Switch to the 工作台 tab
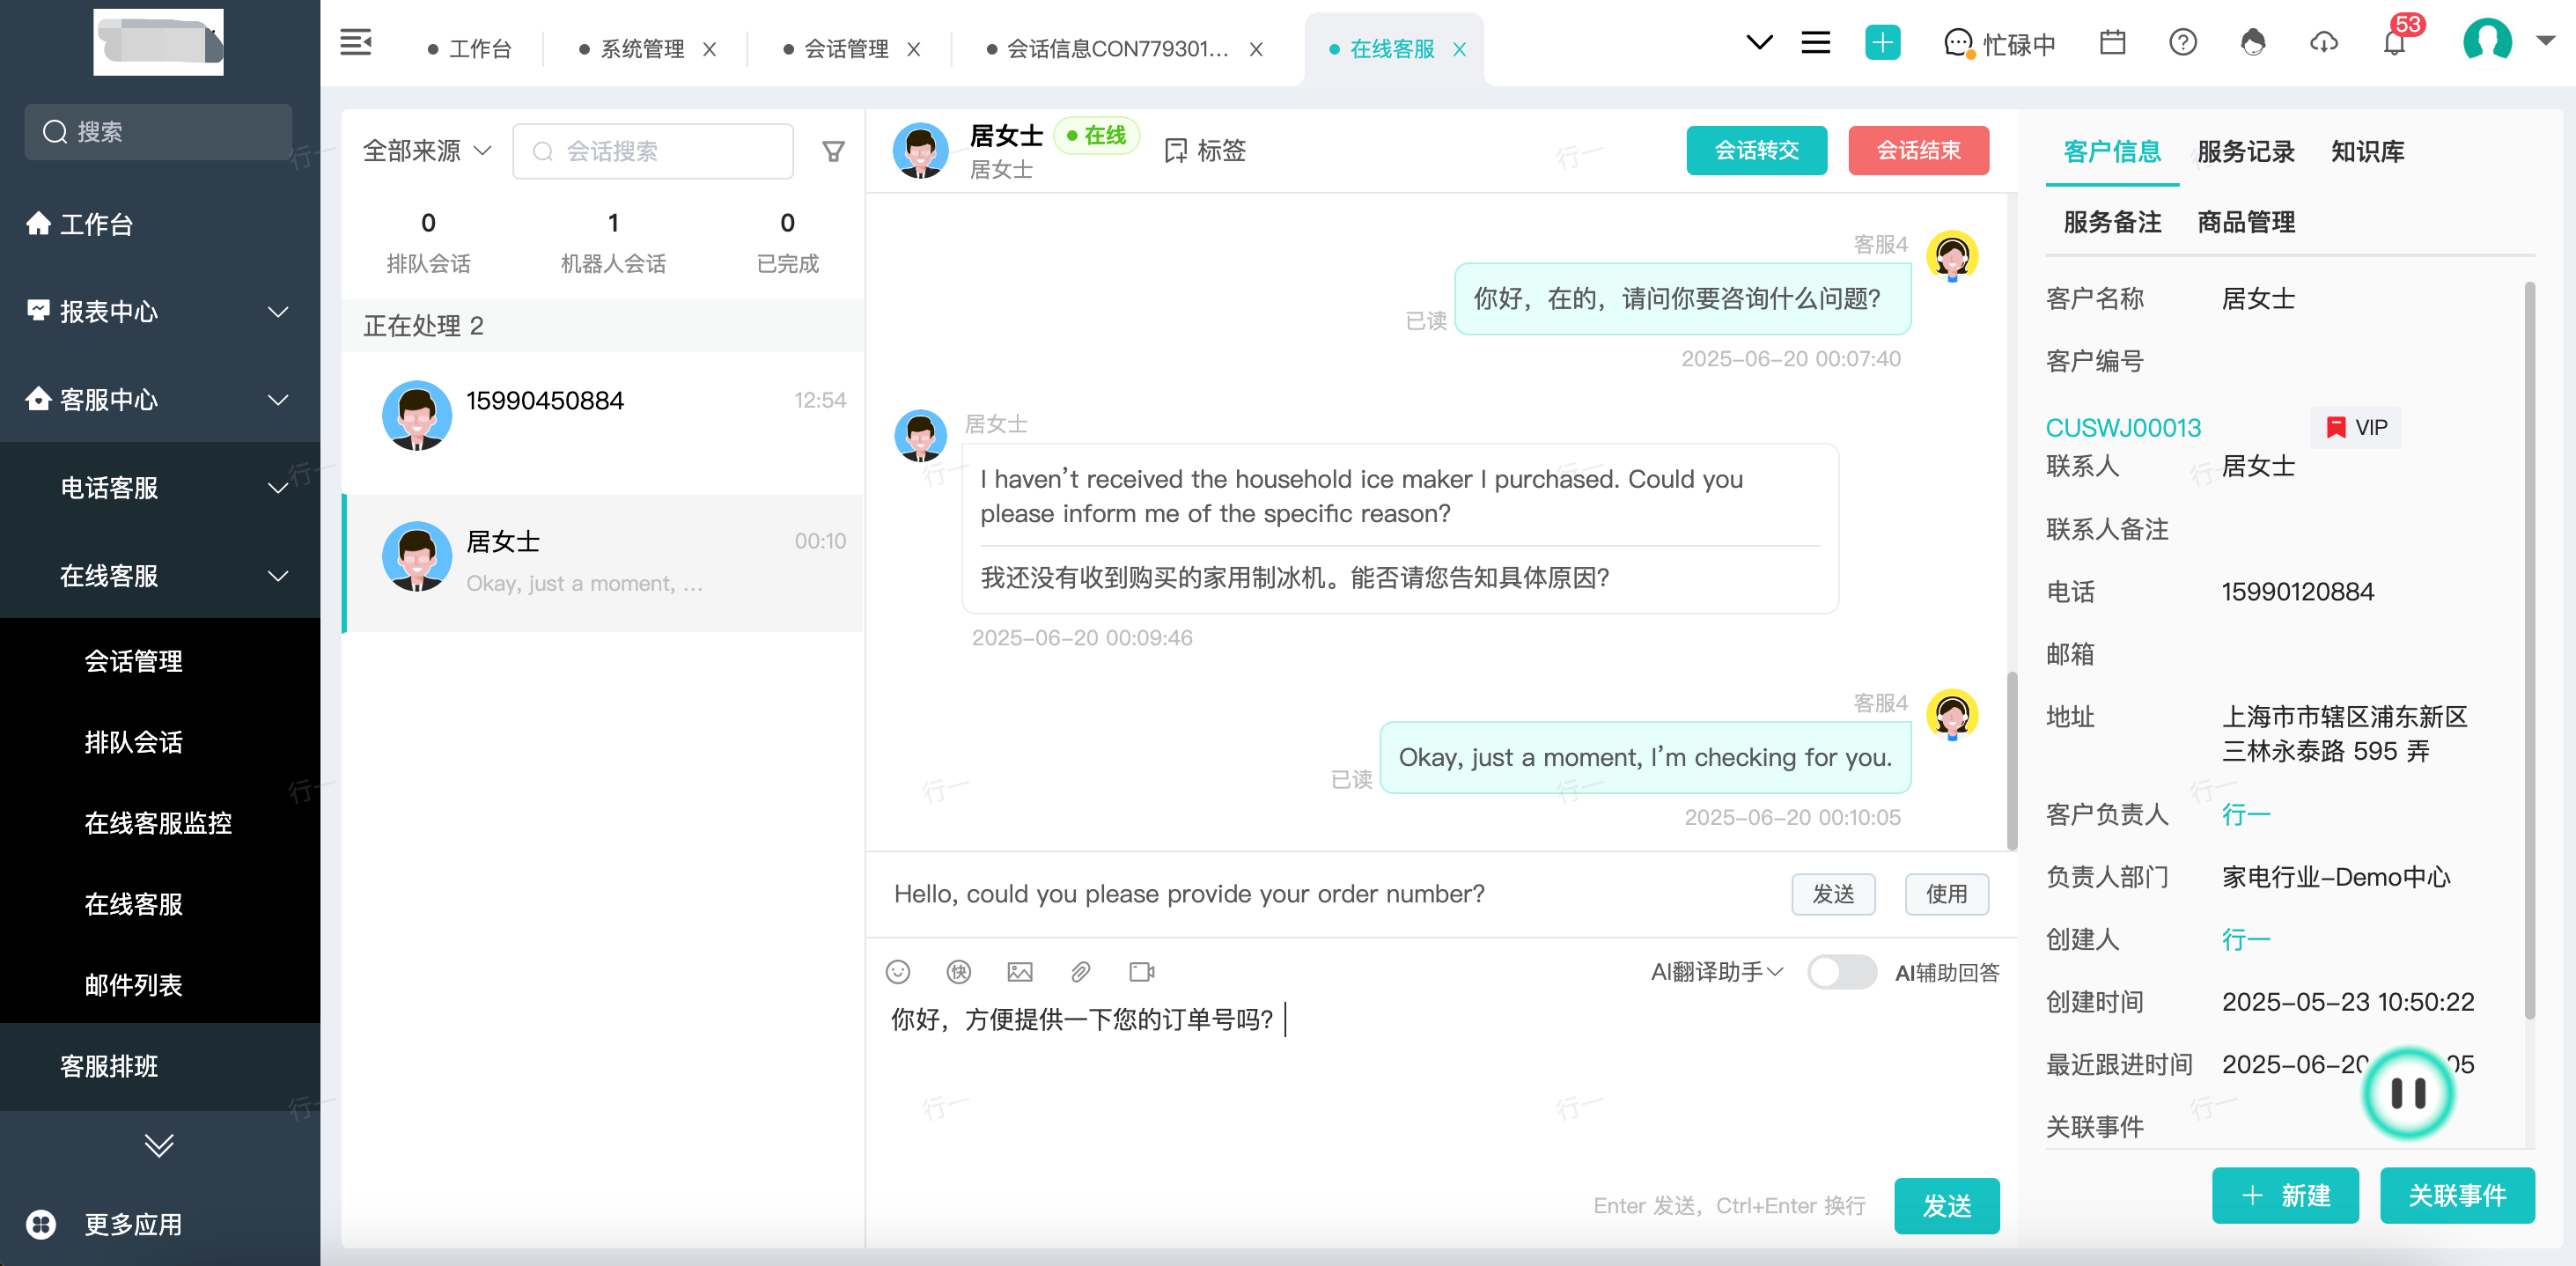The height and width of the screenshot is (1266, 2576). click(x=470, y=49)
